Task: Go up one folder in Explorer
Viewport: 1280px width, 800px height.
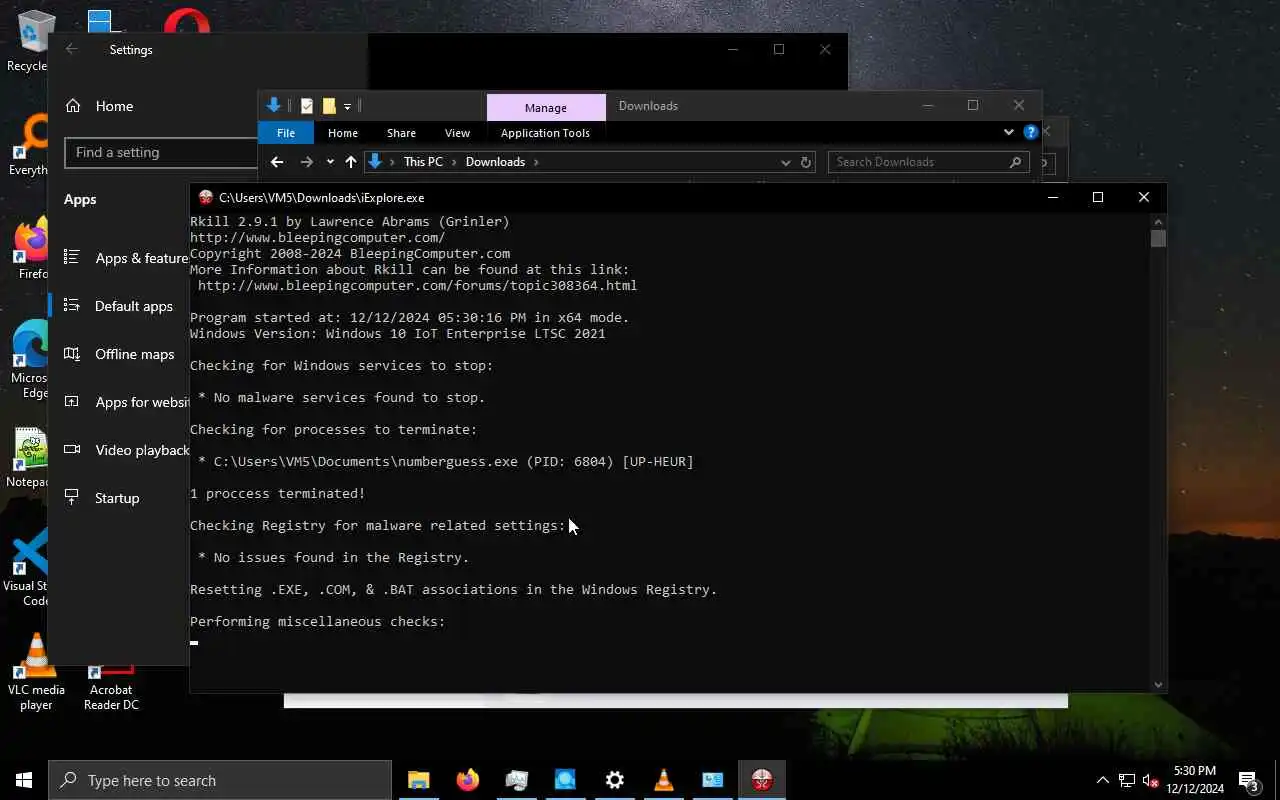Action: pos(351,162)
